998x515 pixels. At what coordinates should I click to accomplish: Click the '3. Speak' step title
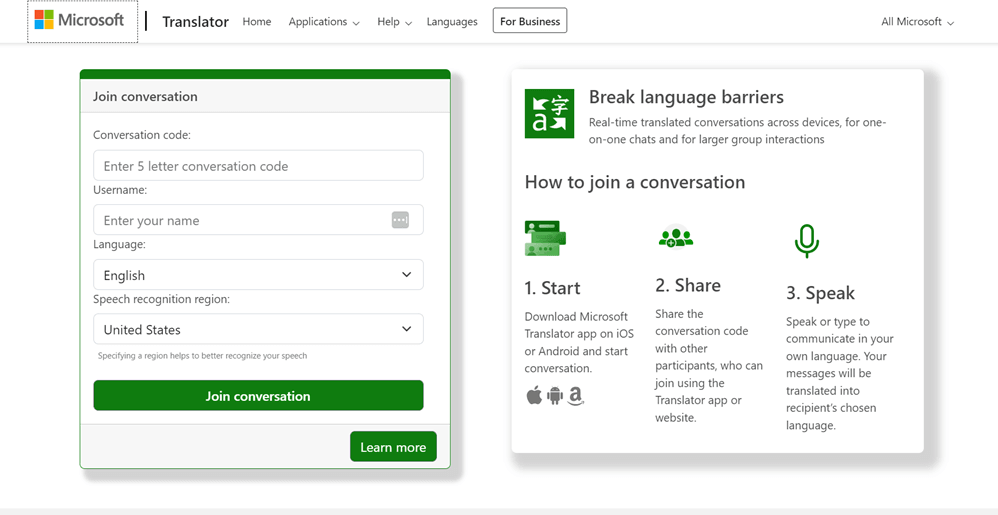[x=820, y=293]
